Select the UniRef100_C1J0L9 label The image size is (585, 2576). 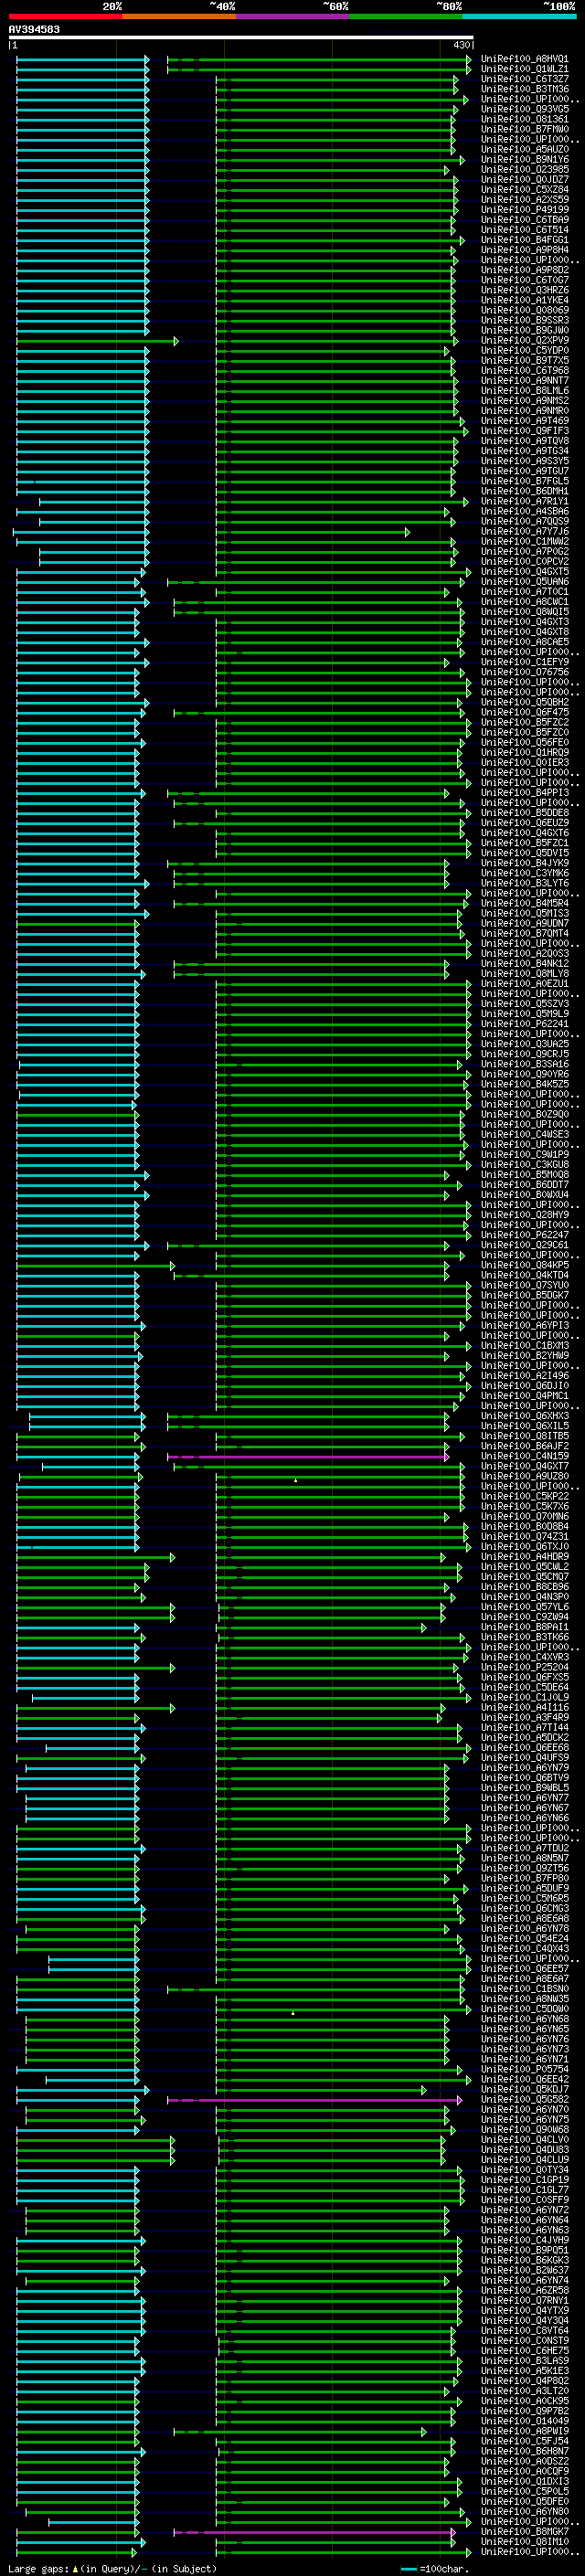(525, 1697)
